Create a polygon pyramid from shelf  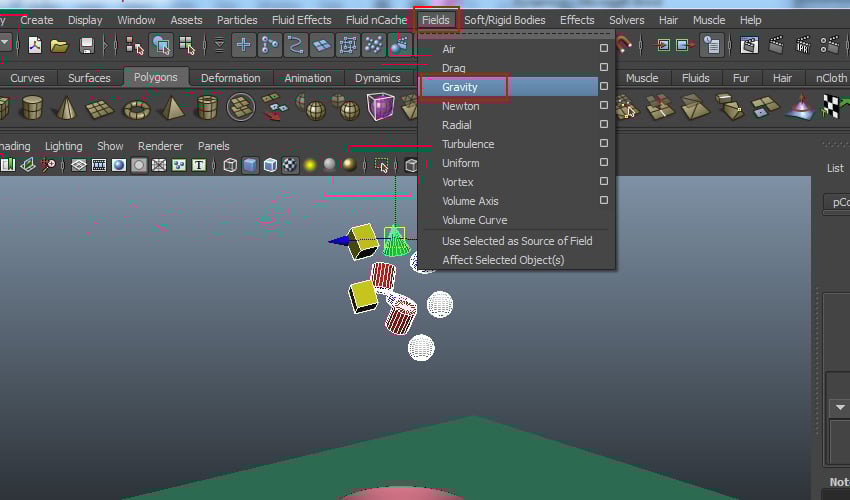172,107
